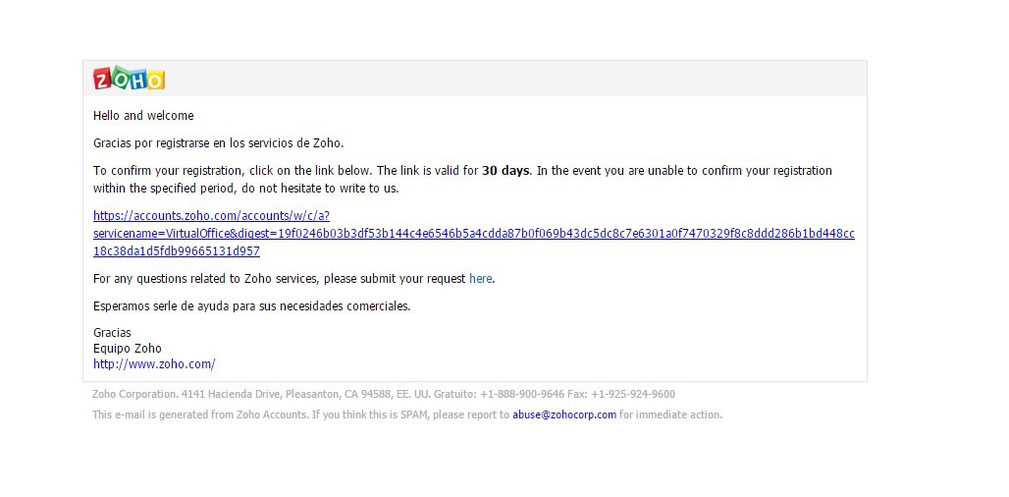Click the Zoho logo in header
Screen dimensions: 1009x497
tap(129, 78)
